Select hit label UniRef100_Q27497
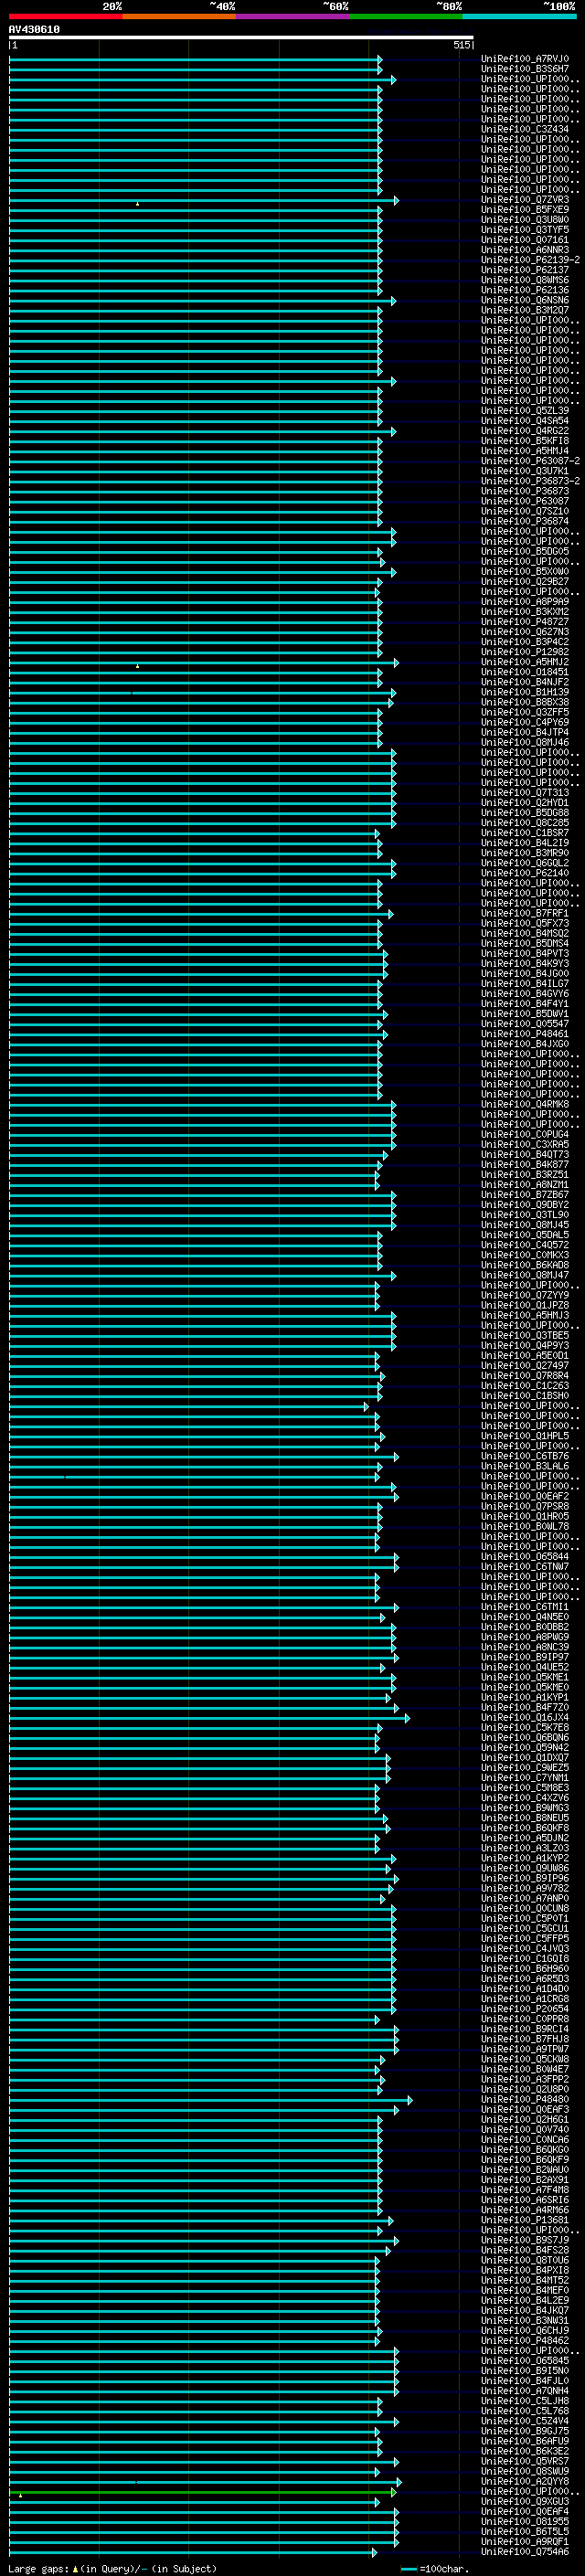The height and width of the screenshot is (2576, 585). pos(525,1366)
